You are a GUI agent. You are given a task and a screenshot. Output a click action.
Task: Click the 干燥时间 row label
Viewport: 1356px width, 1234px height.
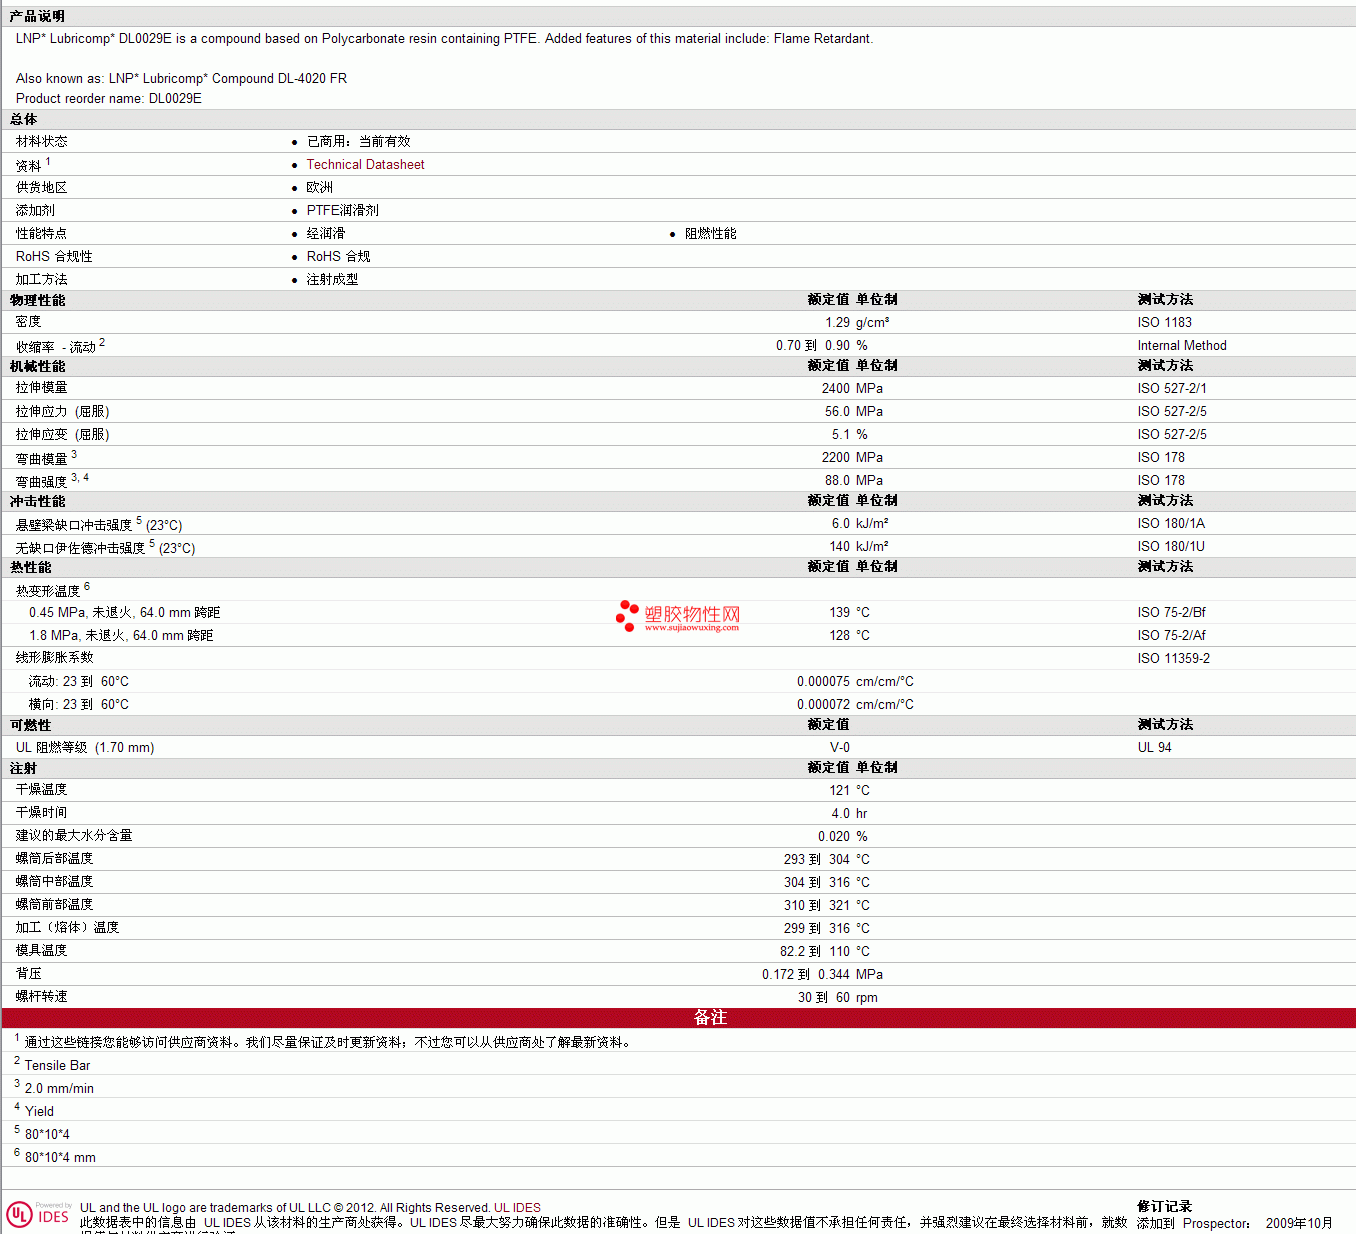(41, 813)
